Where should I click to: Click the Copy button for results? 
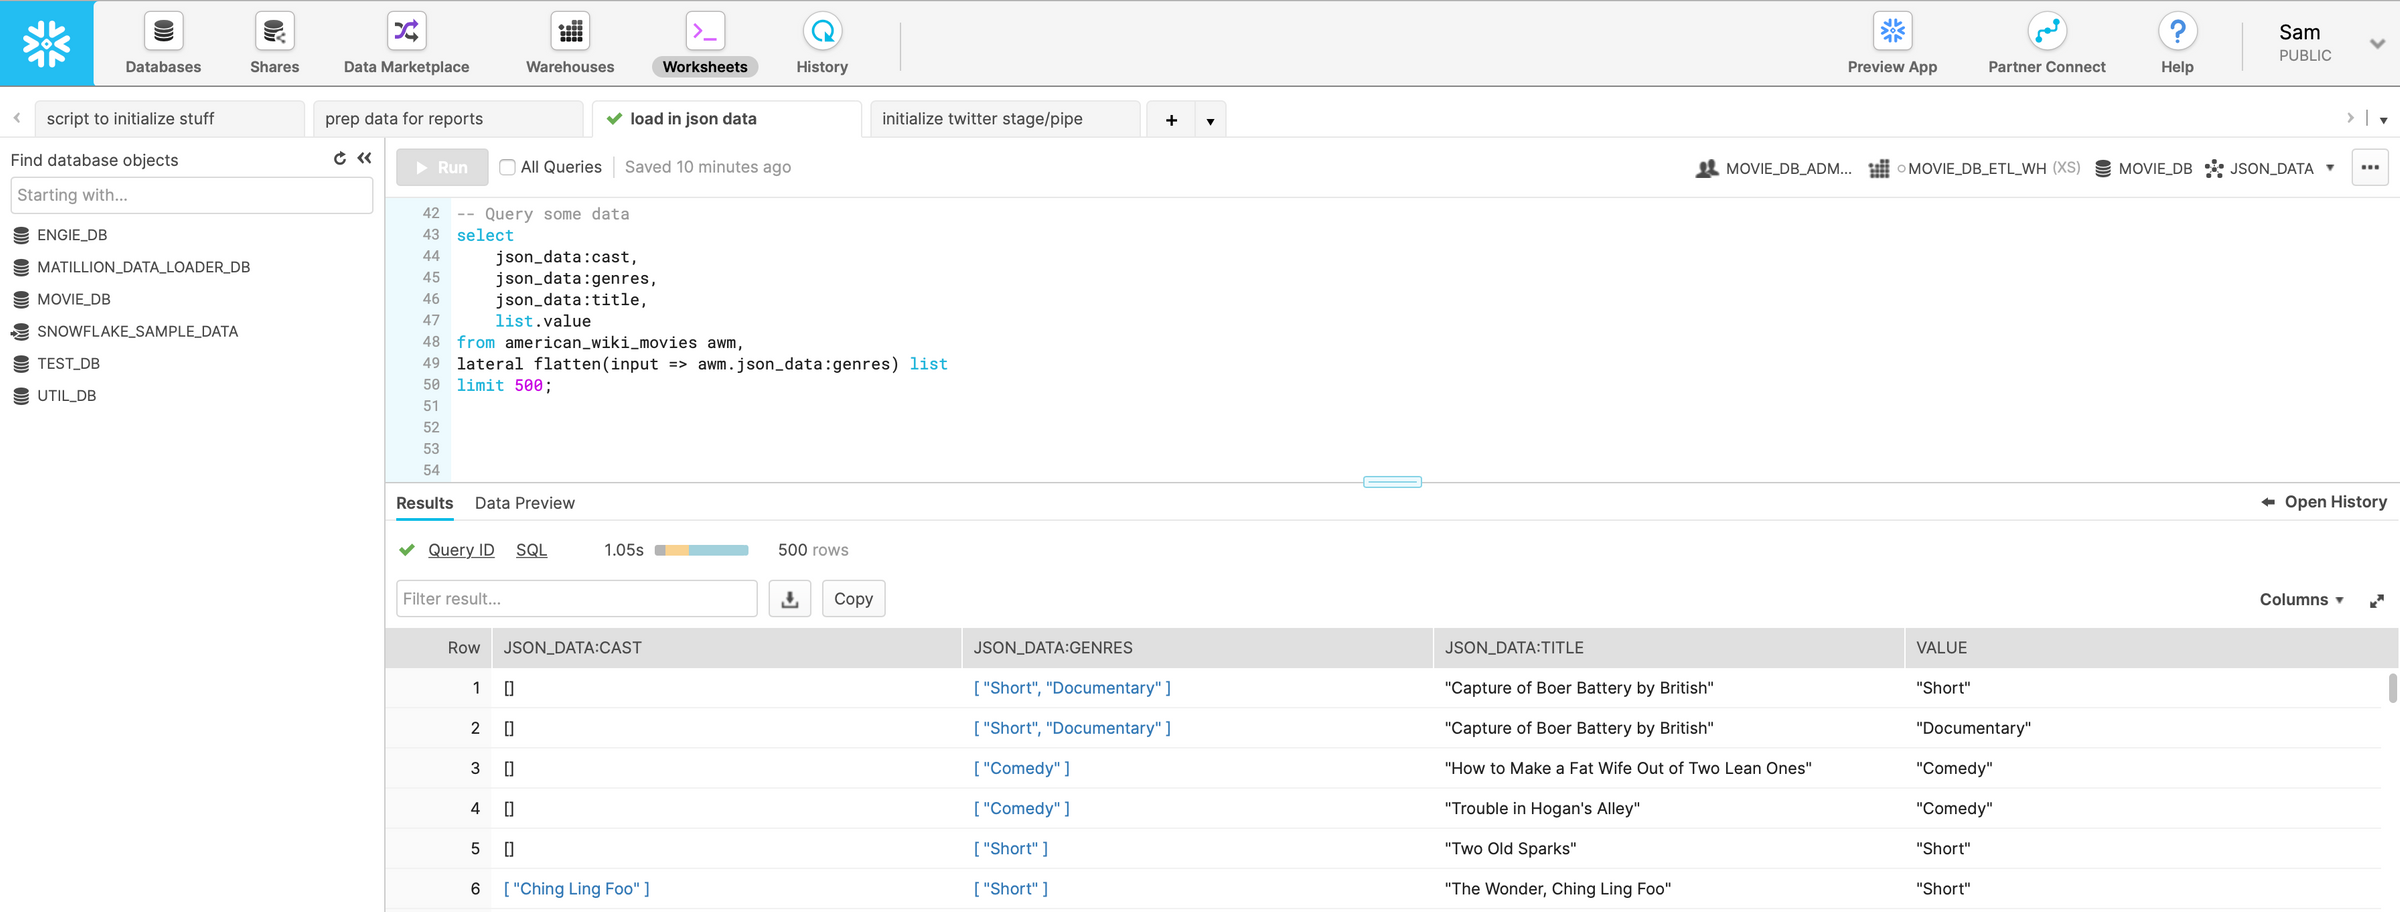(x=853, y=598)
